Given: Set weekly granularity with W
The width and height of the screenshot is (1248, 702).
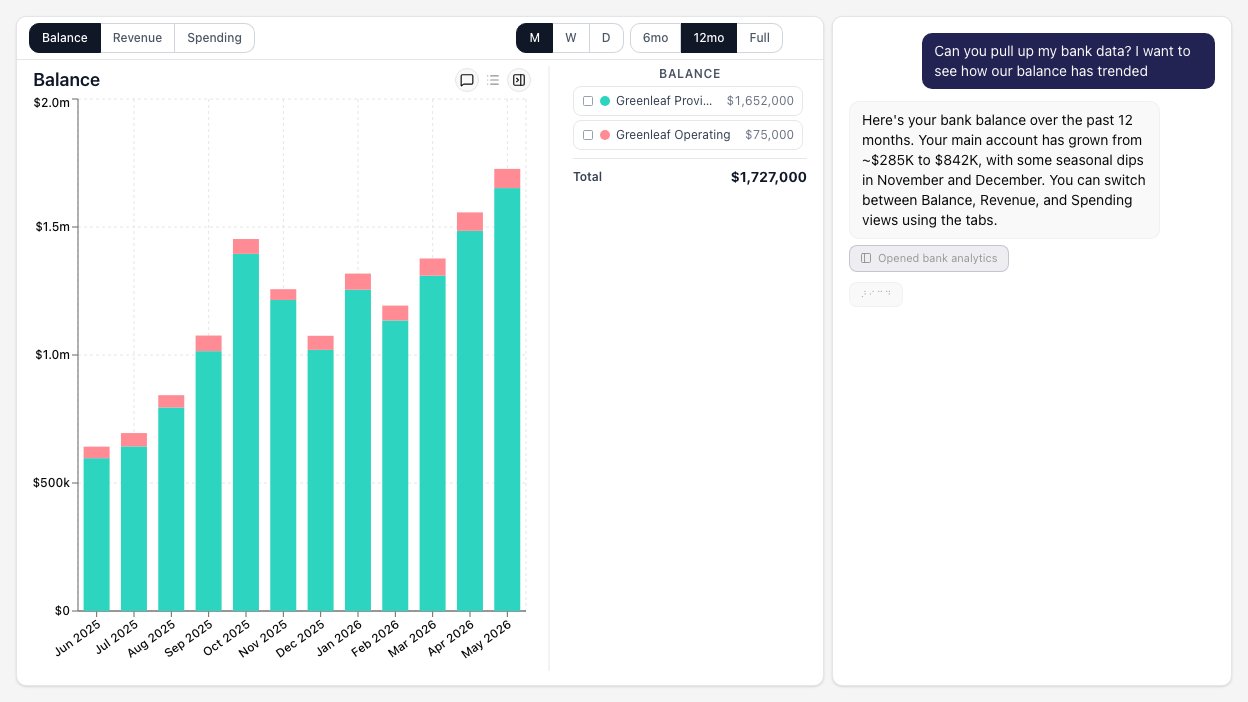Looking at the screenshot, I should 570,38.
